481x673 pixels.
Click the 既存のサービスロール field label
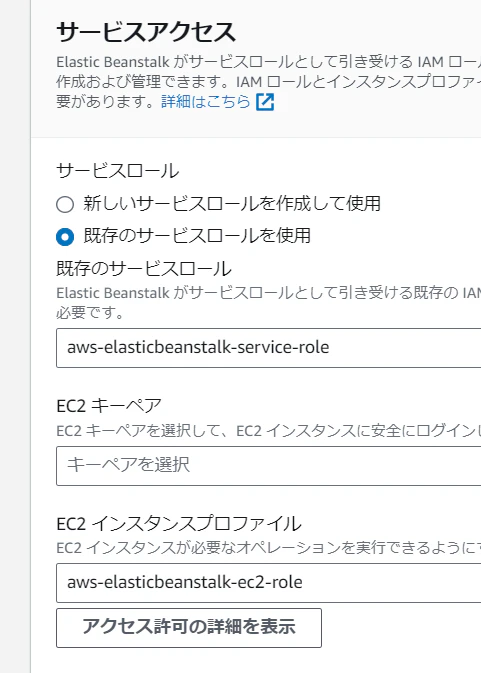(x=144, y=269)
